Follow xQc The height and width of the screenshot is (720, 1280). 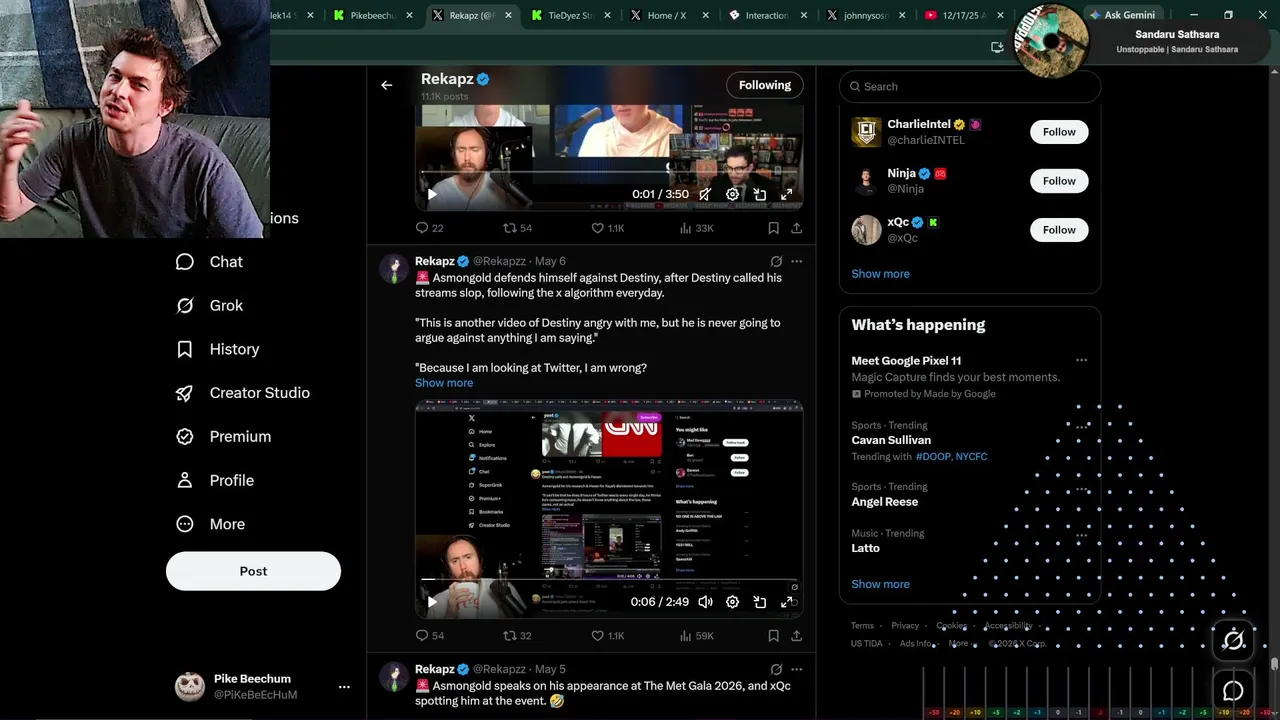pos(1059,230)
